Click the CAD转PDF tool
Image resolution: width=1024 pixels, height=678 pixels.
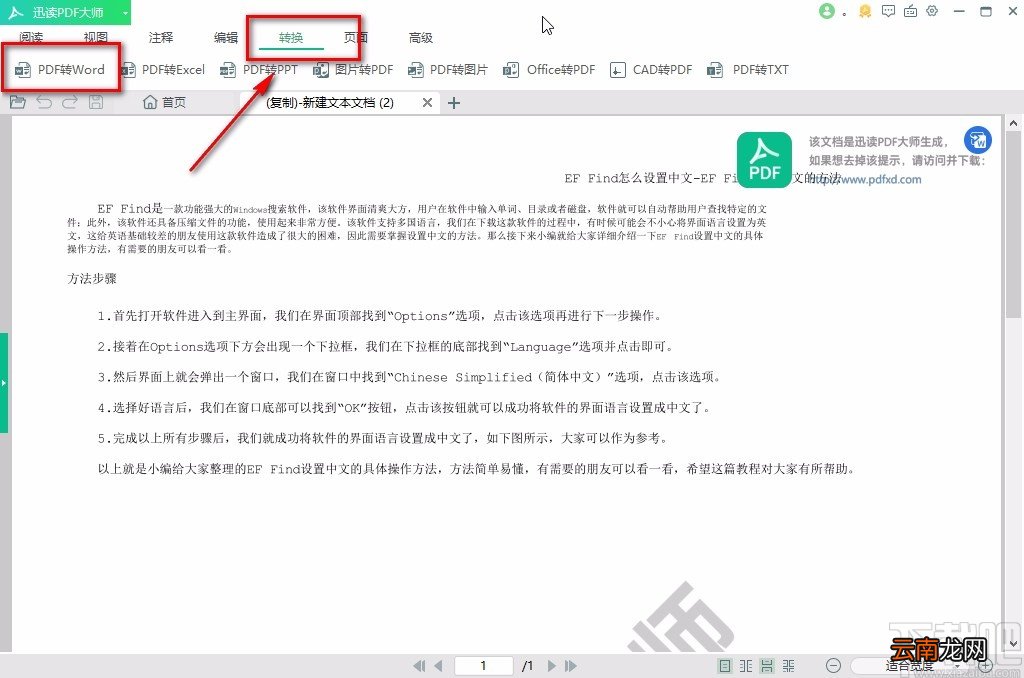coord(650,69)
